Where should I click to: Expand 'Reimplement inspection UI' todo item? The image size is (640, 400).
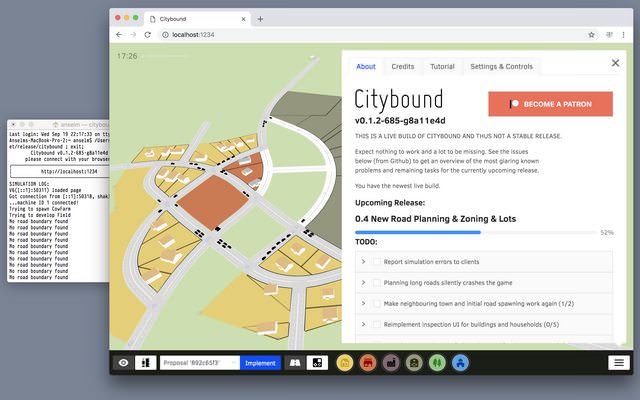coord(363,324)
